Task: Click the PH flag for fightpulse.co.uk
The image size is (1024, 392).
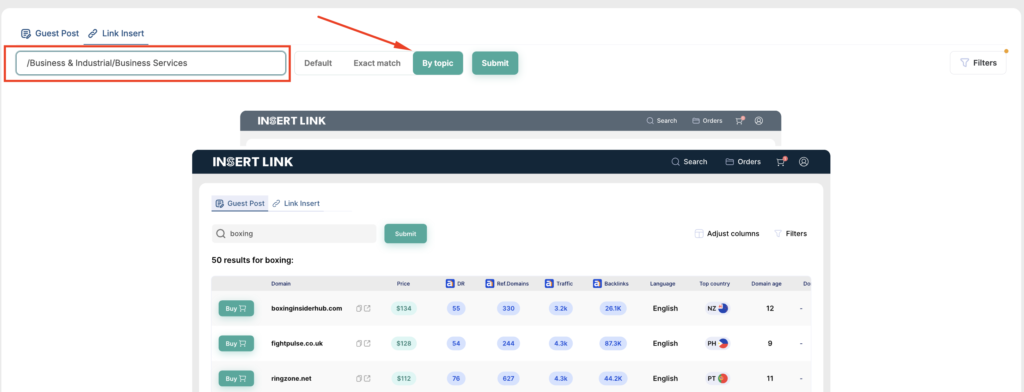Action: coord(723,343)
